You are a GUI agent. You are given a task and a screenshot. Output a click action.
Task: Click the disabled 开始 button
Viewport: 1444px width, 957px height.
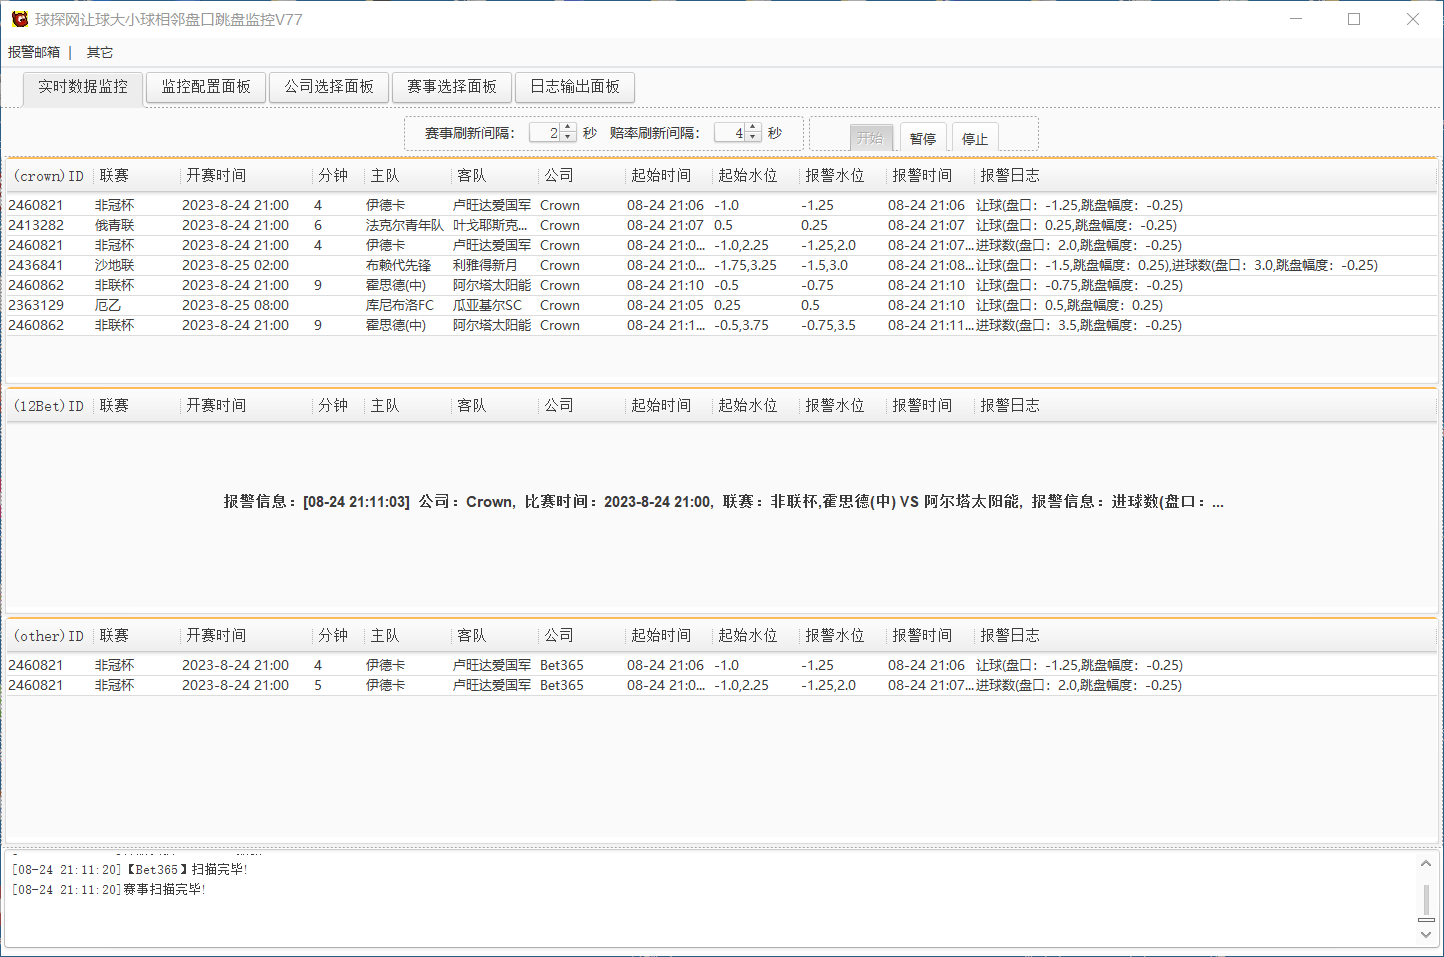tap(870, 138)
